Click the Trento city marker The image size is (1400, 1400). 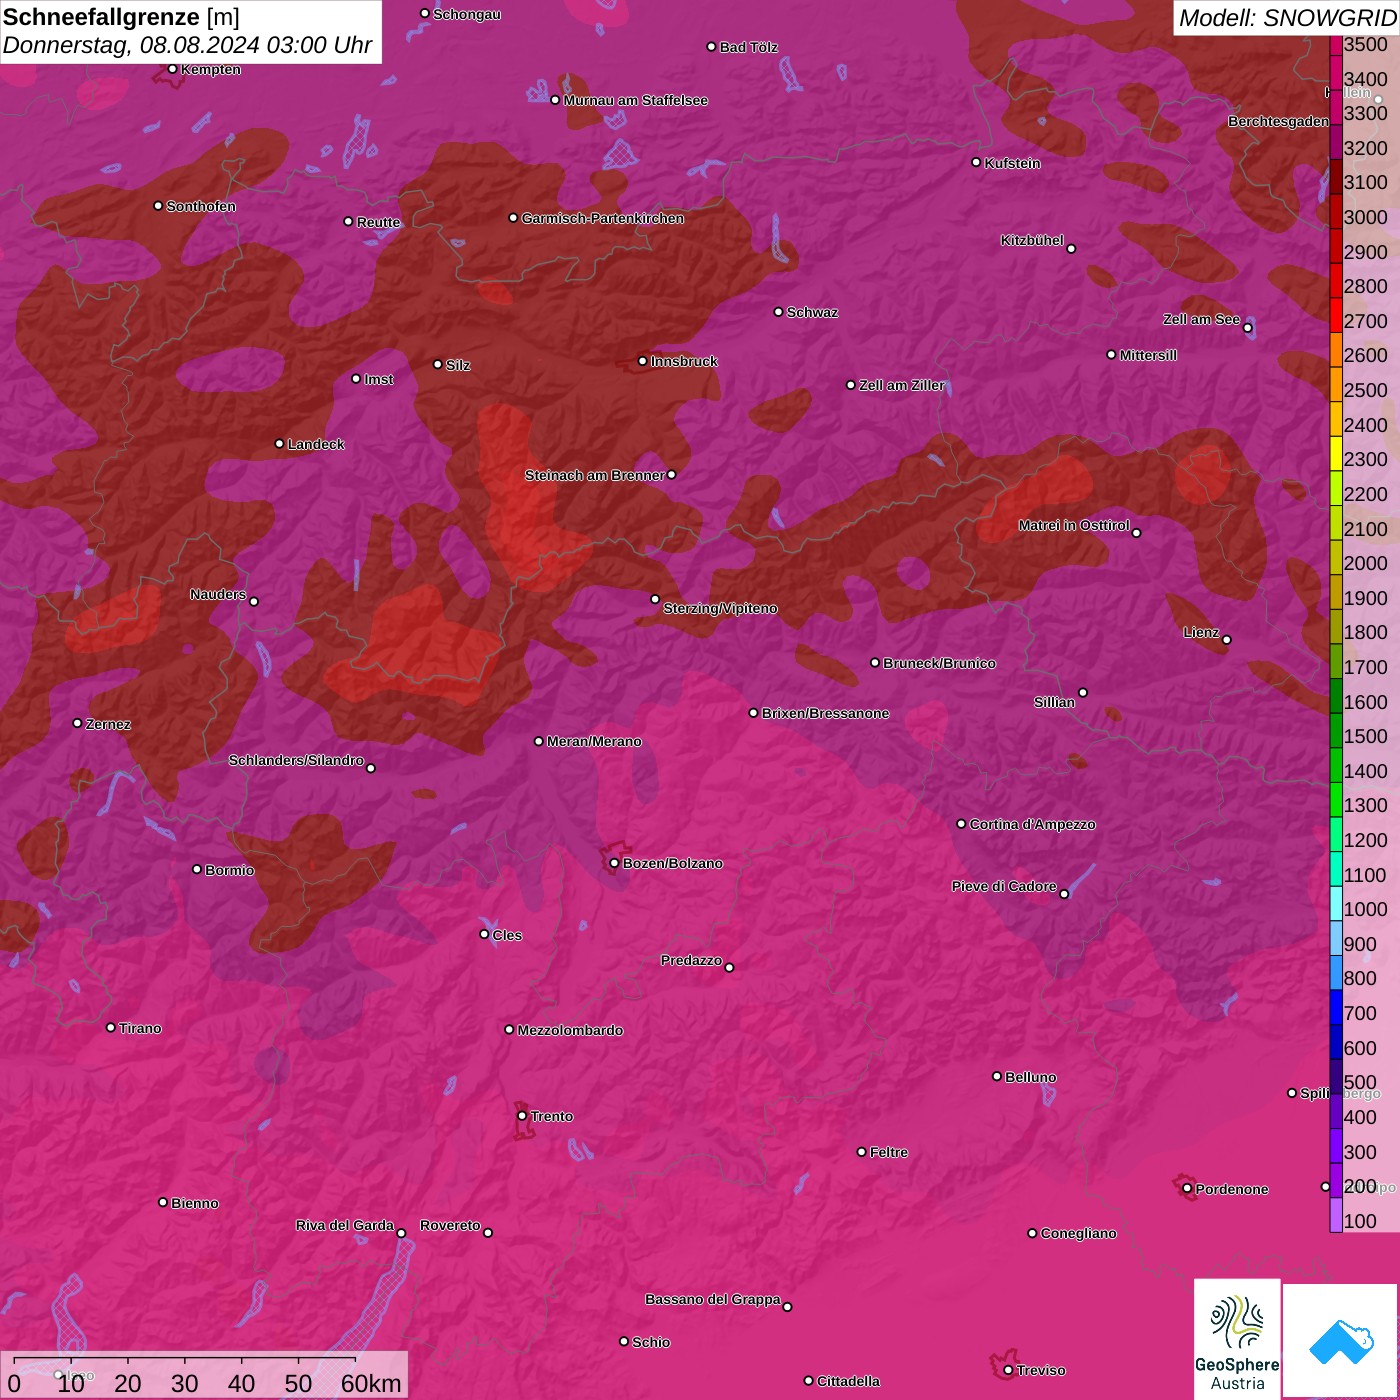522,1116
